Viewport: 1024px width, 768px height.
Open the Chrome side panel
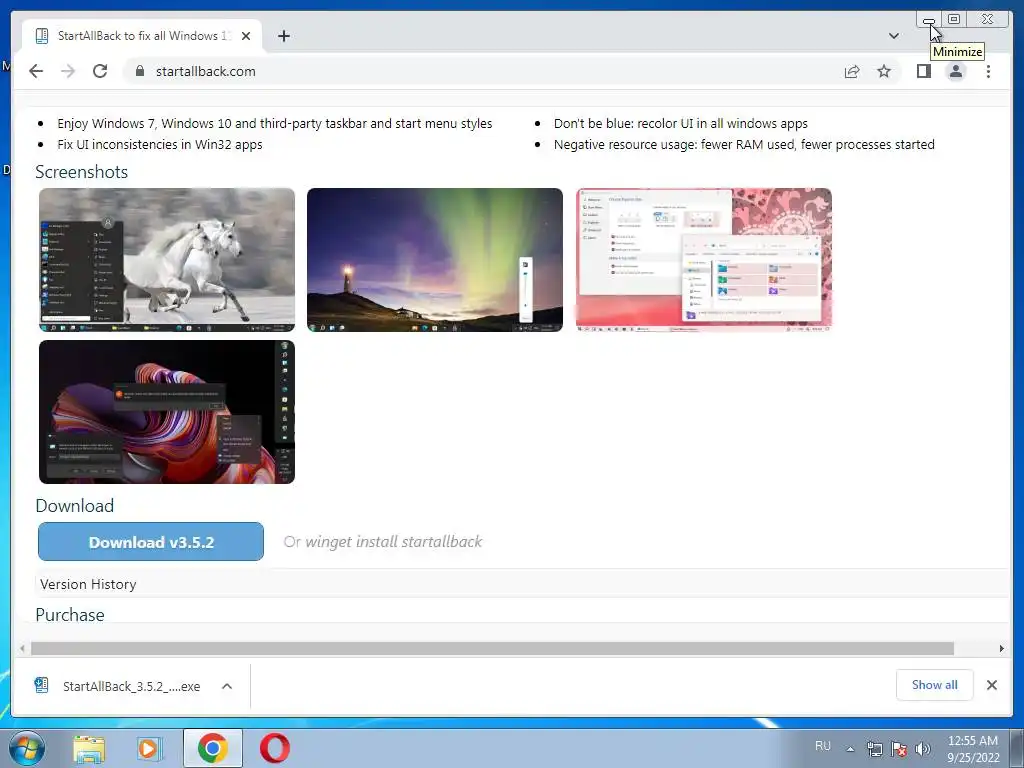click(x=923, y=71)
